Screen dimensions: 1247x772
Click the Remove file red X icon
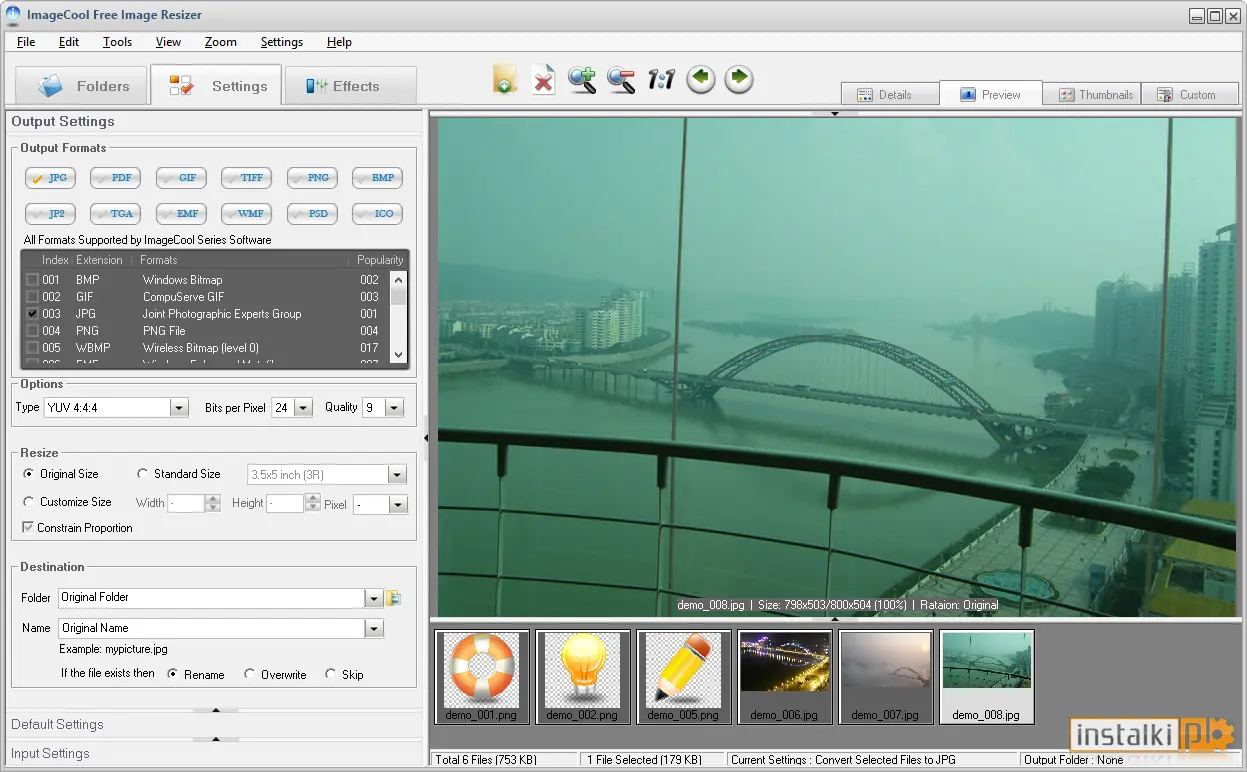[x=543, y=80]
